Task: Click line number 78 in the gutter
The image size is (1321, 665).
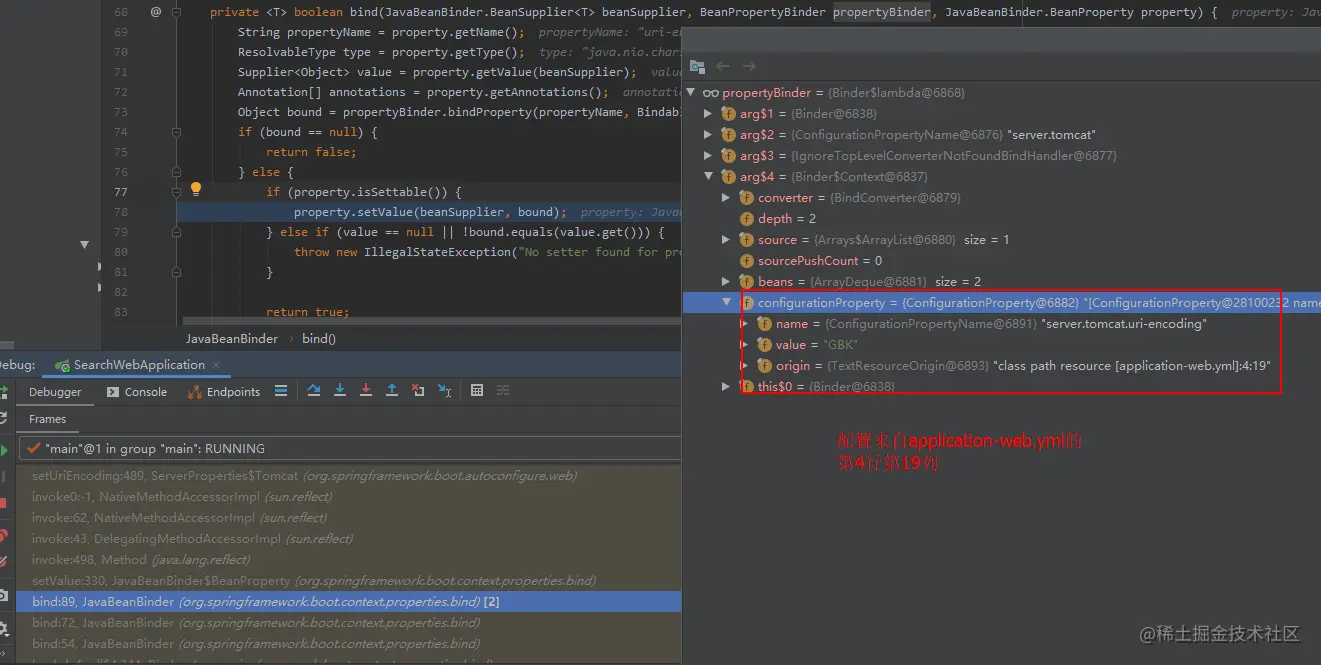Action: point(121,212)
